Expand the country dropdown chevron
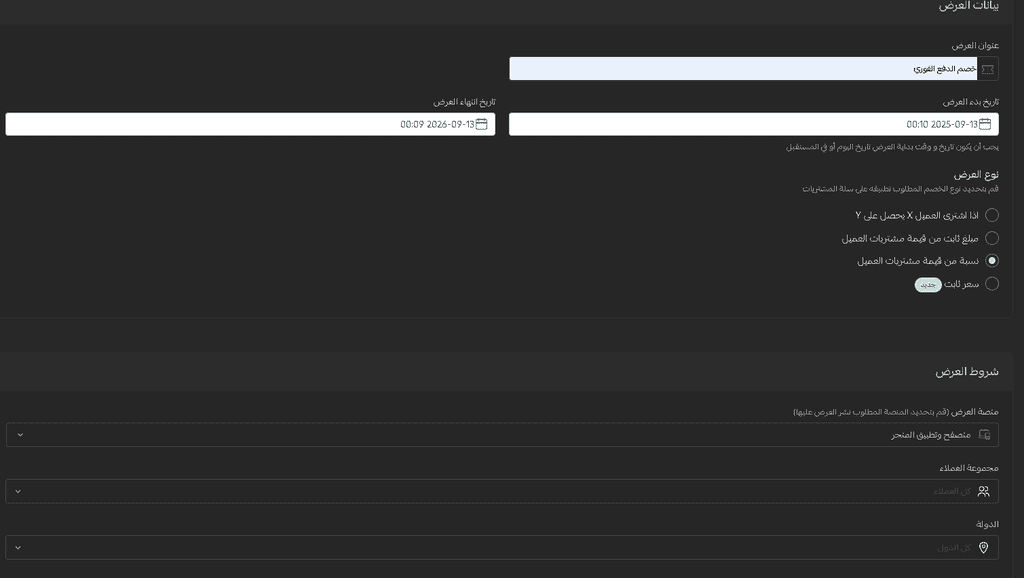Screen dimensions: 1024x578 (18, 547)
